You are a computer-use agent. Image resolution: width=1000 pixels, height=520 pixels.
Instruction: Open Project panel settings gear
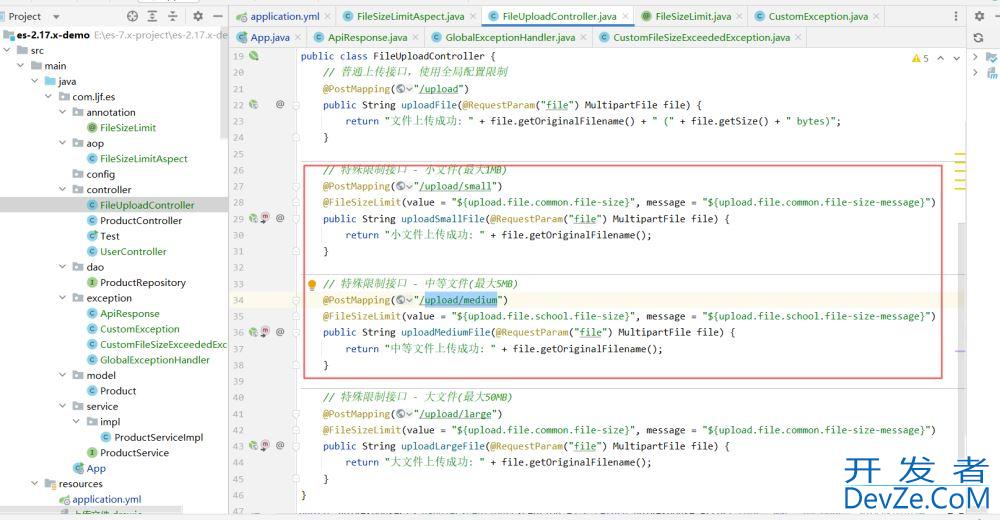pos(198,16)
